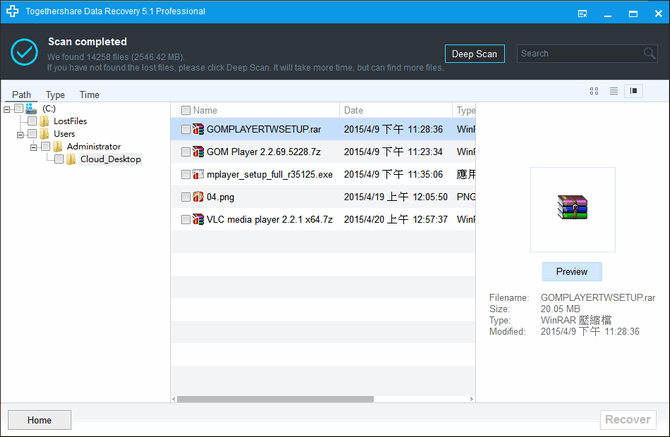Click the Administrator folder icon
Viewport: 670px width, 437px height.
coord(58,147)
